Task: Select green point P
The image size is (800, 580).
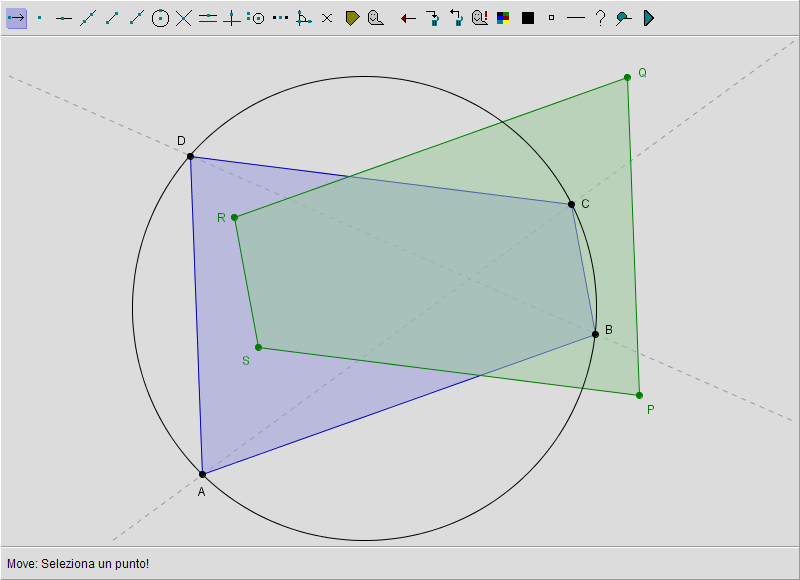Action: 639,395
